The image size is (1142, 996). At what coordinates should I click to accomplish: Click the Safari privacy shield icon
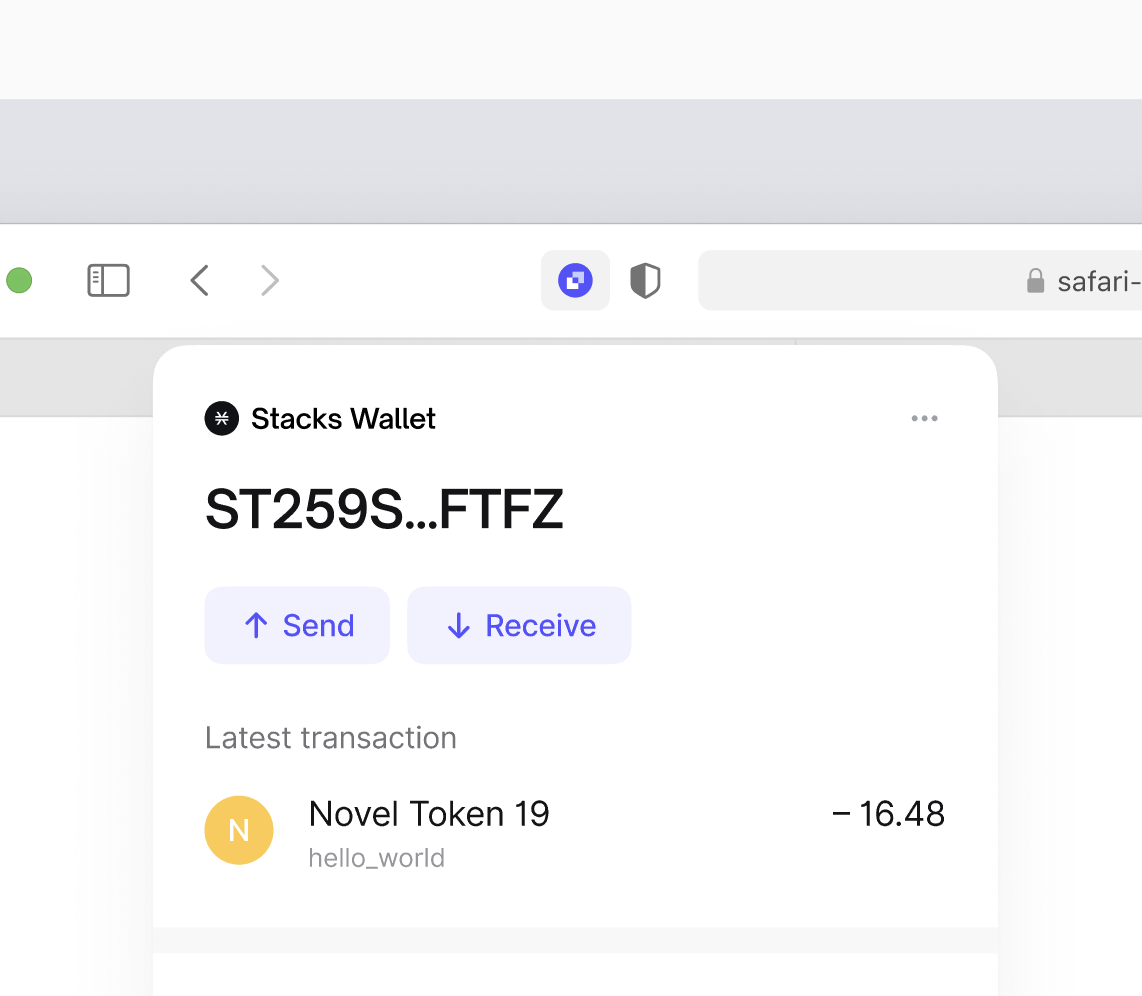(x=645, y=280)
